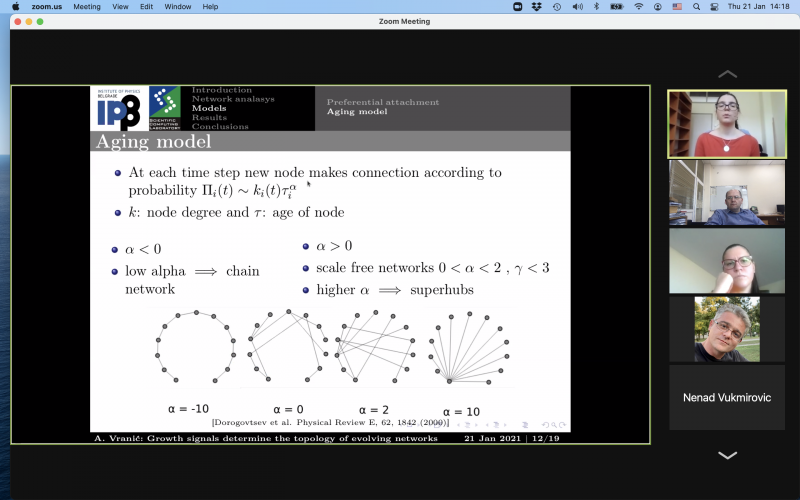Open the battery status icon
The image size is (800, 500).
tap(617, 7)
